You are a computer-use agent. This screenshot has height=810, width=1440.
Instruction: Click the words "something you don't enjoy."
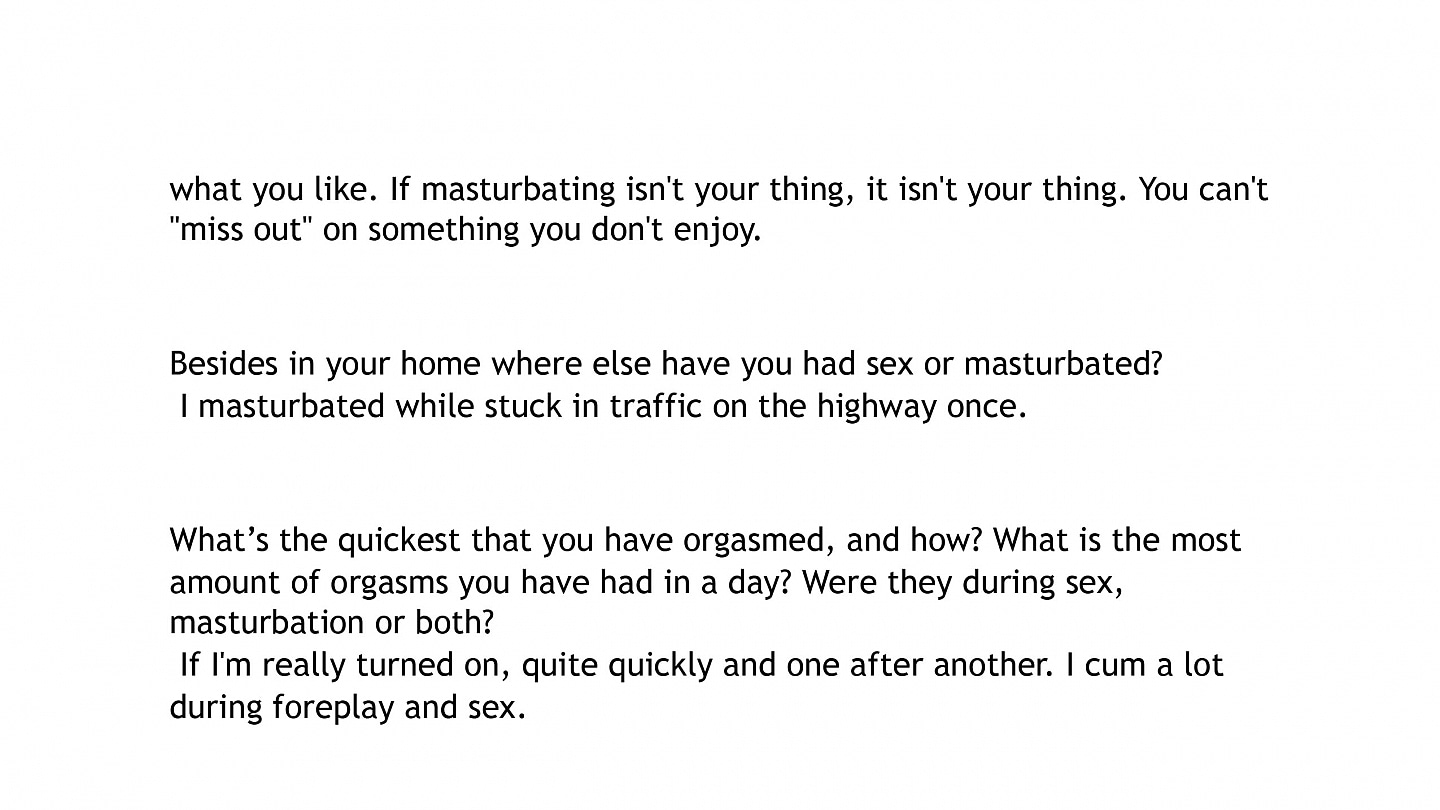pos(565,229)
